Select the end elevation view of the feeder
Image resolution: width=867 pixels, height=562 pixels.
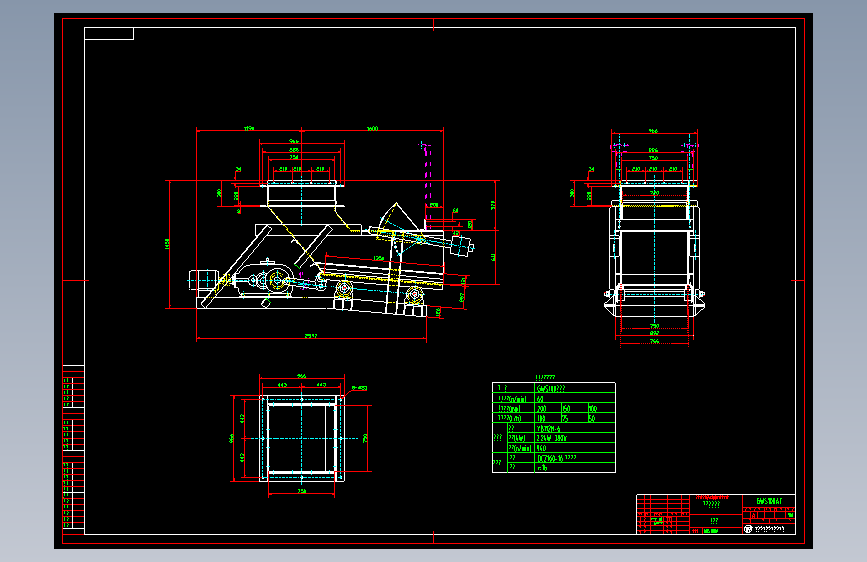click(654, 238)
